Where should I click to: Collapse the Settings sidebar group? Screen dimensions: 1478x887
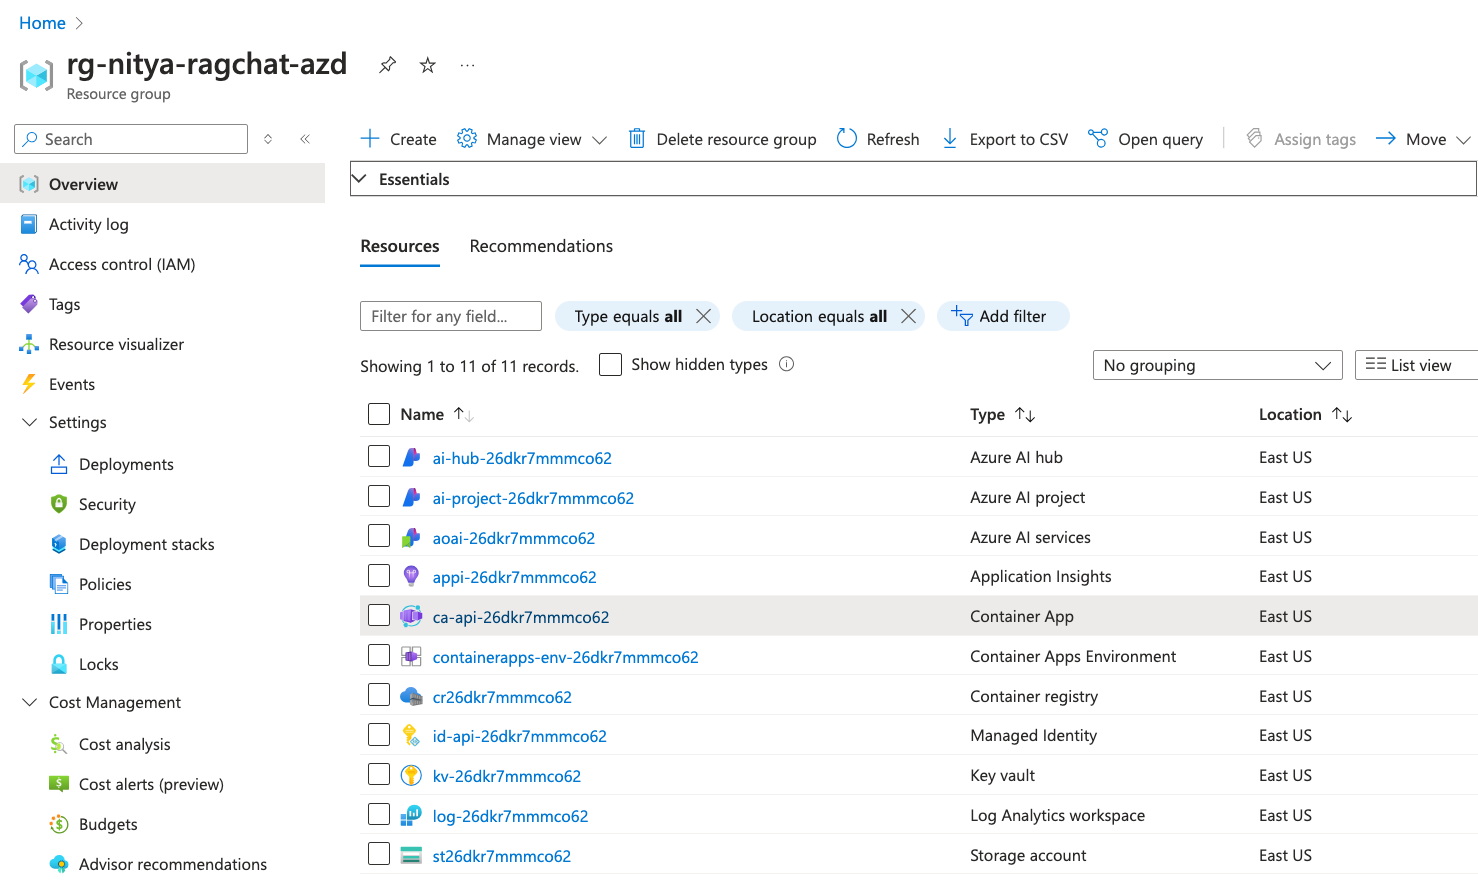click(29, 422)
